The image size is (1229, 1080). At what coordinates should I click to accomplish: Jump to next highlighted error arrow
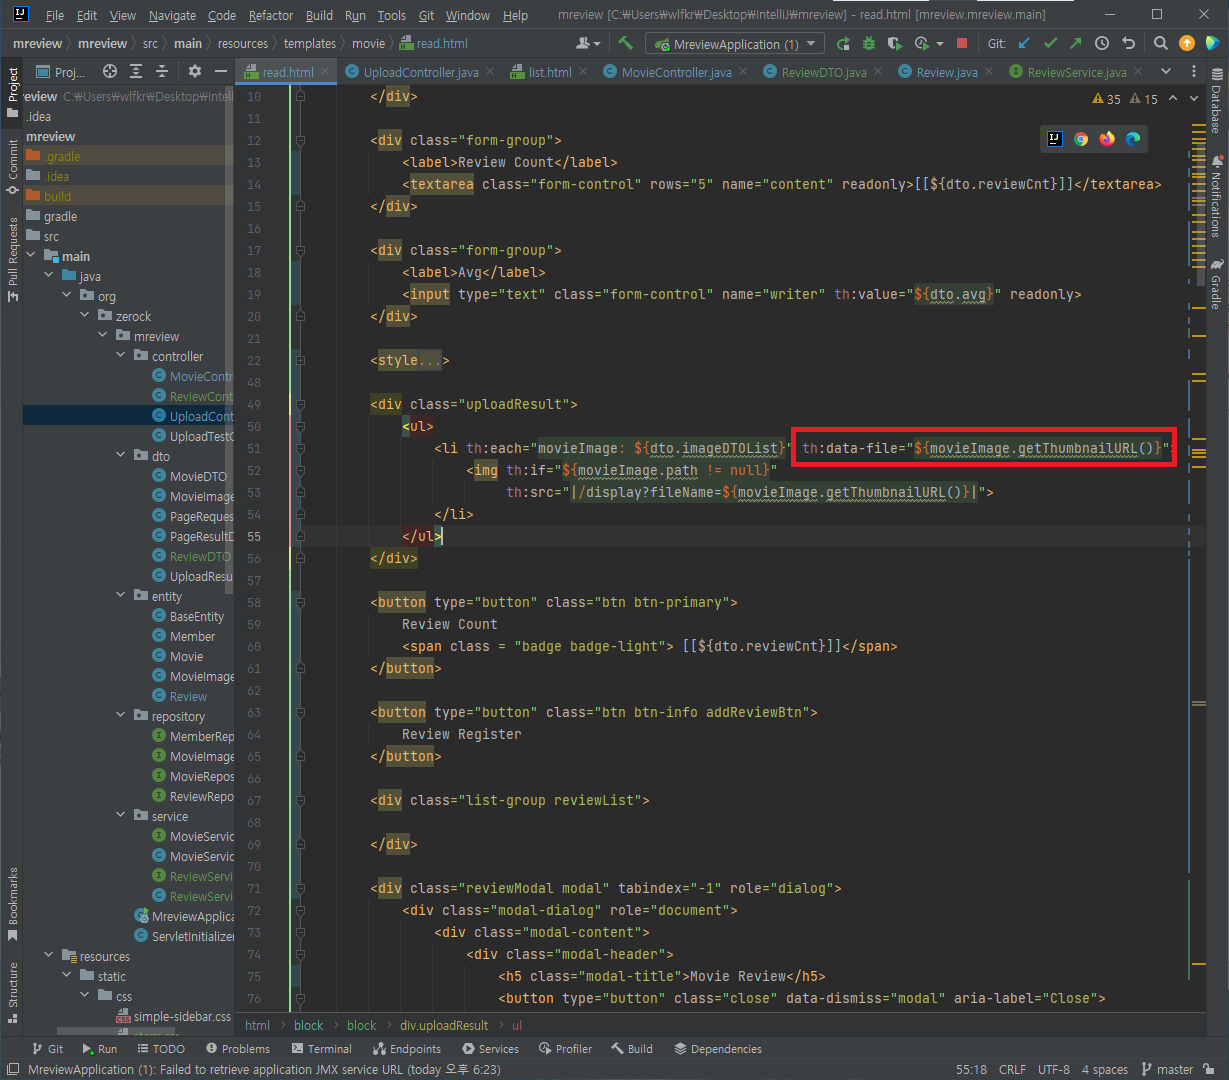pyautogui.click(x=1195, y=98)
